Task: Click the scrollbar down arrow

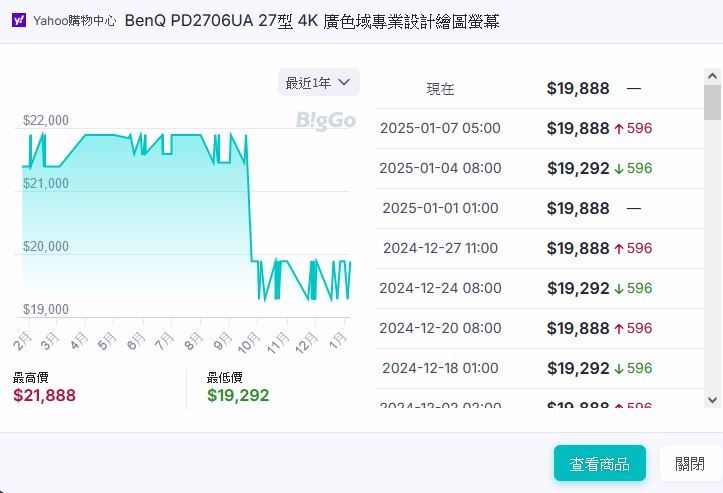Action: tap(712, 400)
